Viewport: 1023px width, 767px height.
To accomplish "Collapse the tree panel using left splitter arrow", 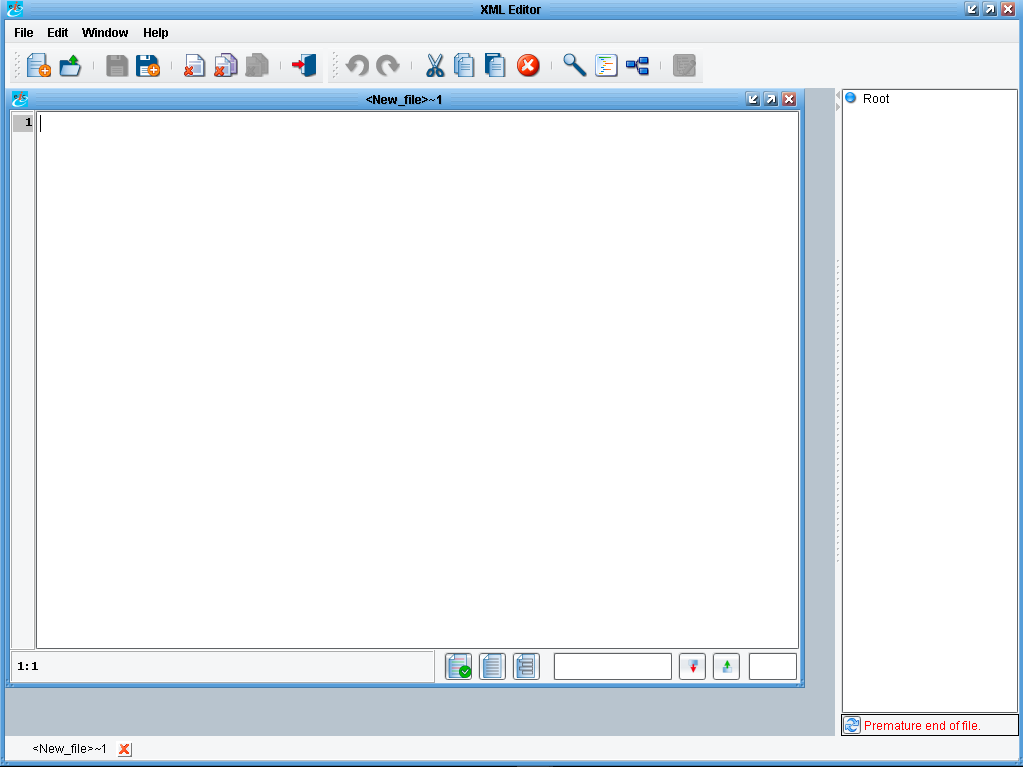I will coord(837,95).
